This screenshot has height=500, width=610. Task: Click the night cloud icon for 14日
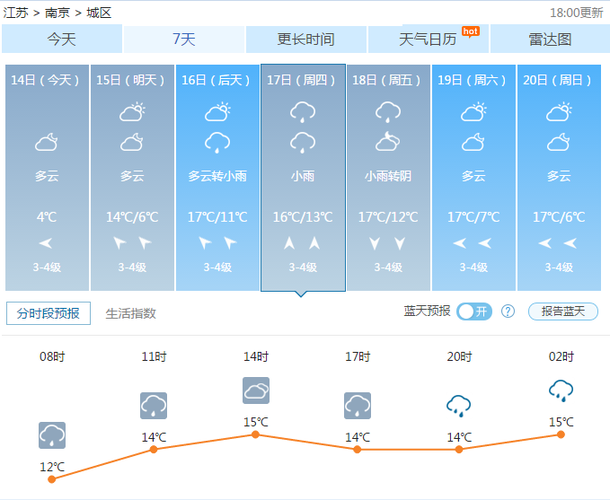(x=46, y=142)
